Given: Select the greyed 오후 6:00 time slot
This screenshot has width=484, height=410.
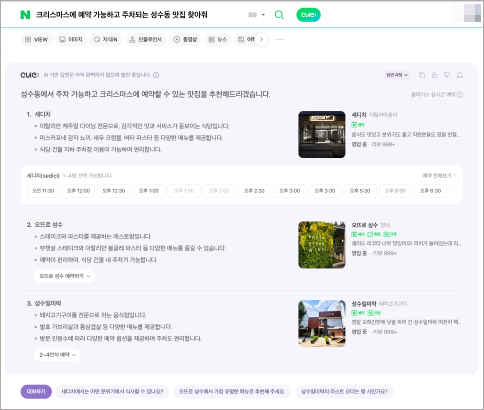Looking at the screenshot, I should [x=395, y=191].
